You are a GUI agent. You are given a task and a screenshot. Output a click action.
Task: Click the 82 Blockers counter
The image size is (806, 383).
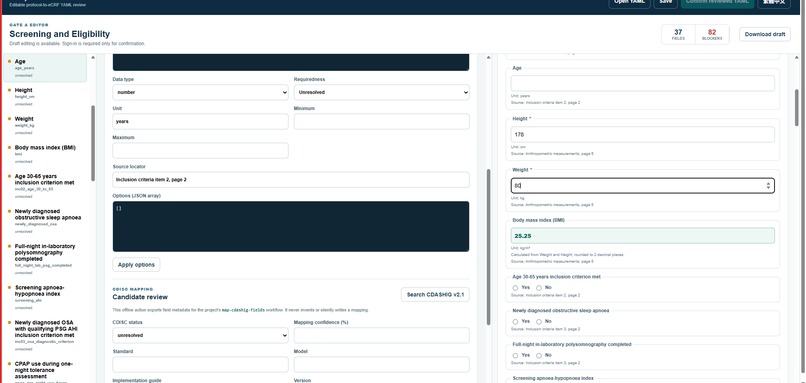click(x=712, y=34)
